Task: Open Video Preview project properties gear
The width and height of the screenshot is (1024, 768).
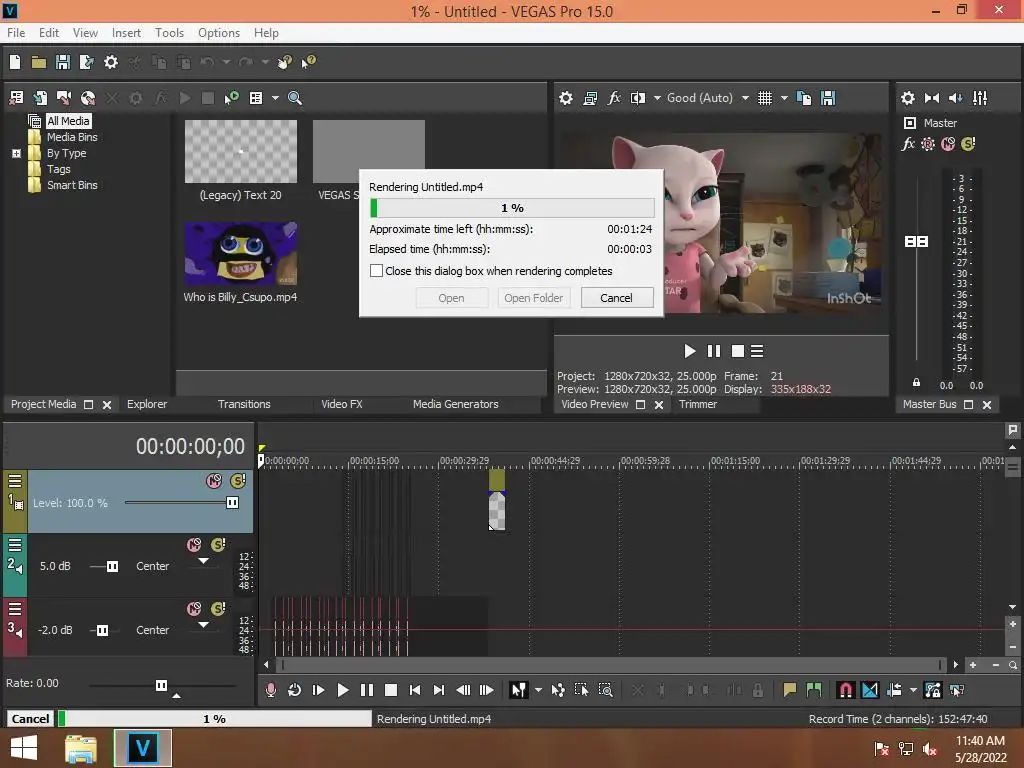Action: [x=566, y=98]
